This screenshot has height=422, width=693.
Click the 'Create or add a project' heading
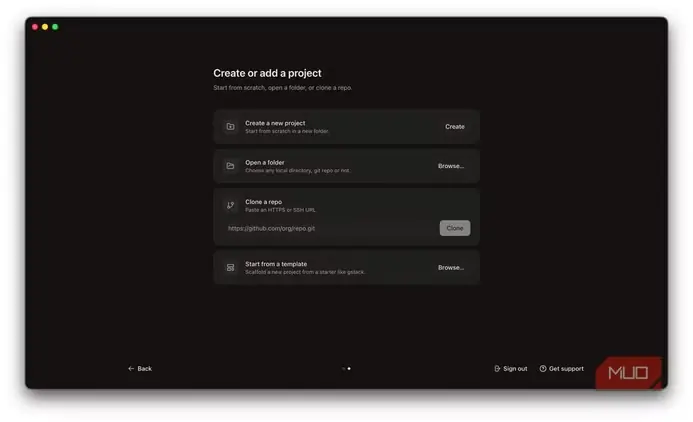point(267,73)
